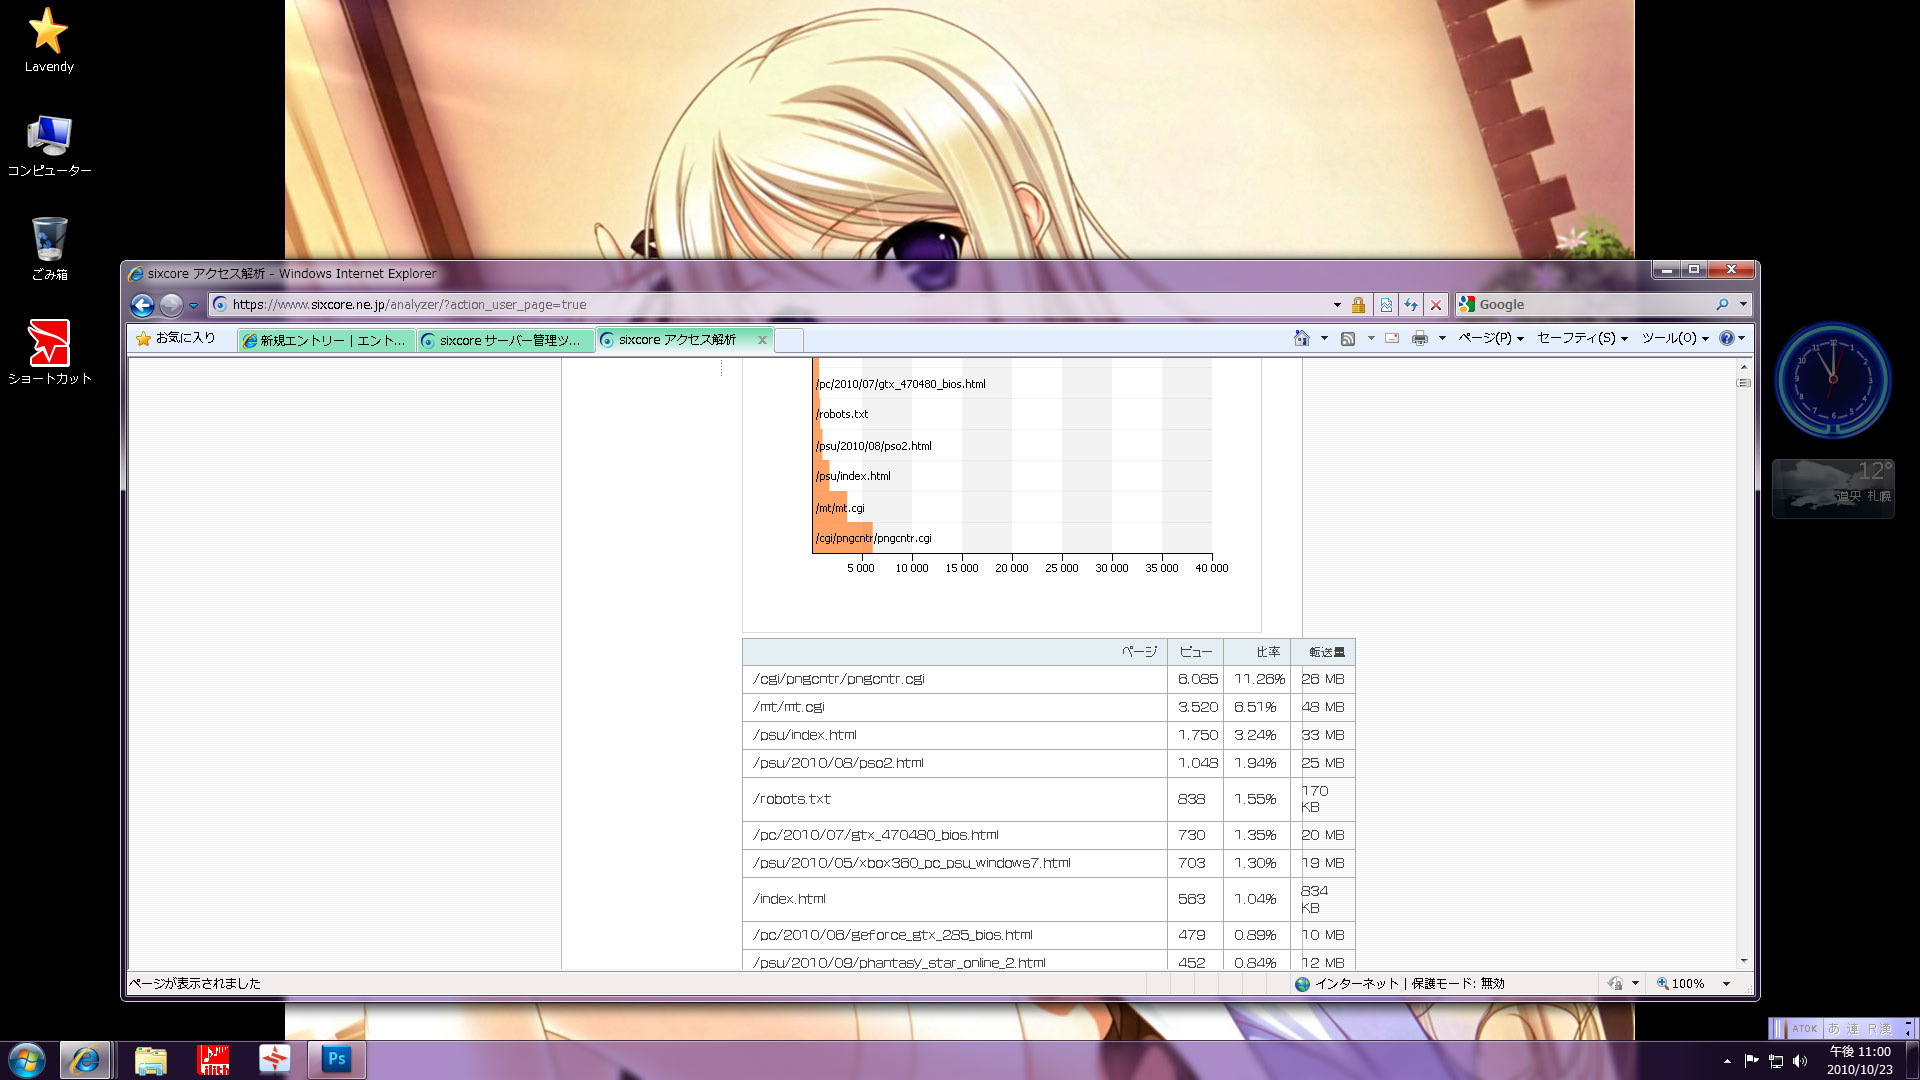This screenshot has height=1080, width=1920.
Task: Open the search provider dropdown arrow
Action: (x=1743, y=305)
